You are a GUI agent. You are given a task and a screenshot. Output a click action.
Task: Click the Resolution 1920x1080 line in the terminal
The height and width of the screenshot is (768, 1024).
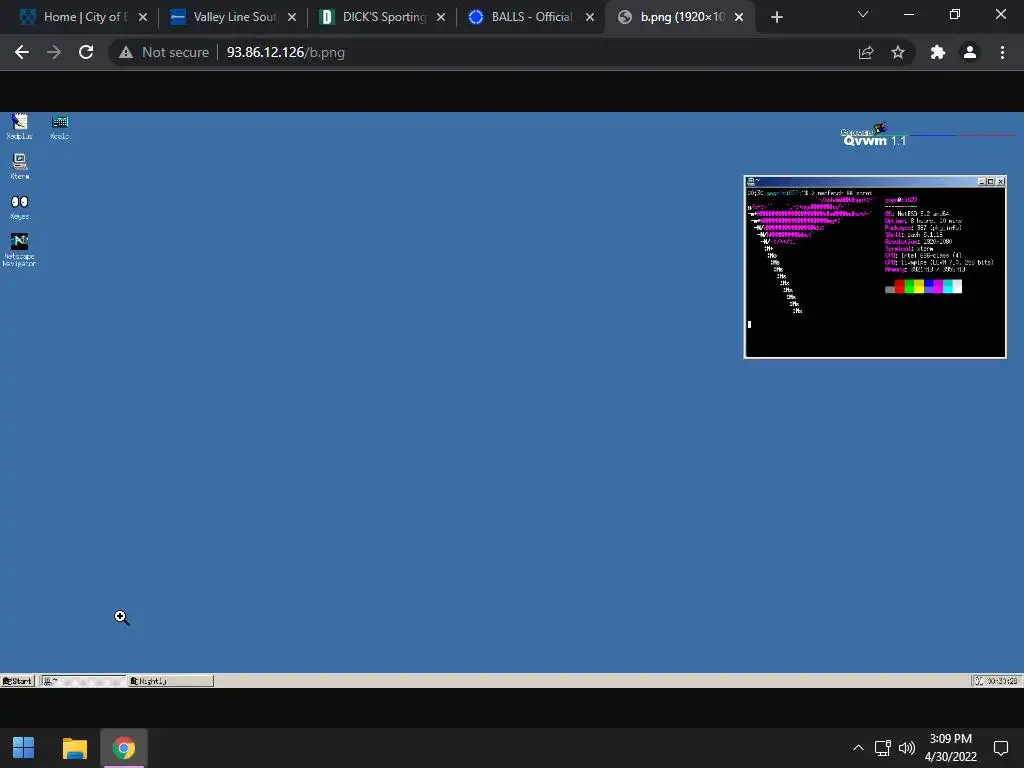[x=918, y=242]
